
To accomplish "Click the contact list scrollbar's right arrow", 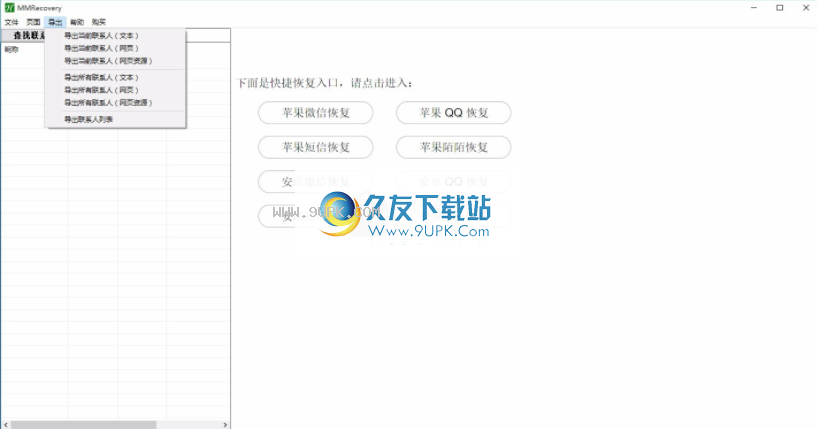I will (x=225, y=425).
